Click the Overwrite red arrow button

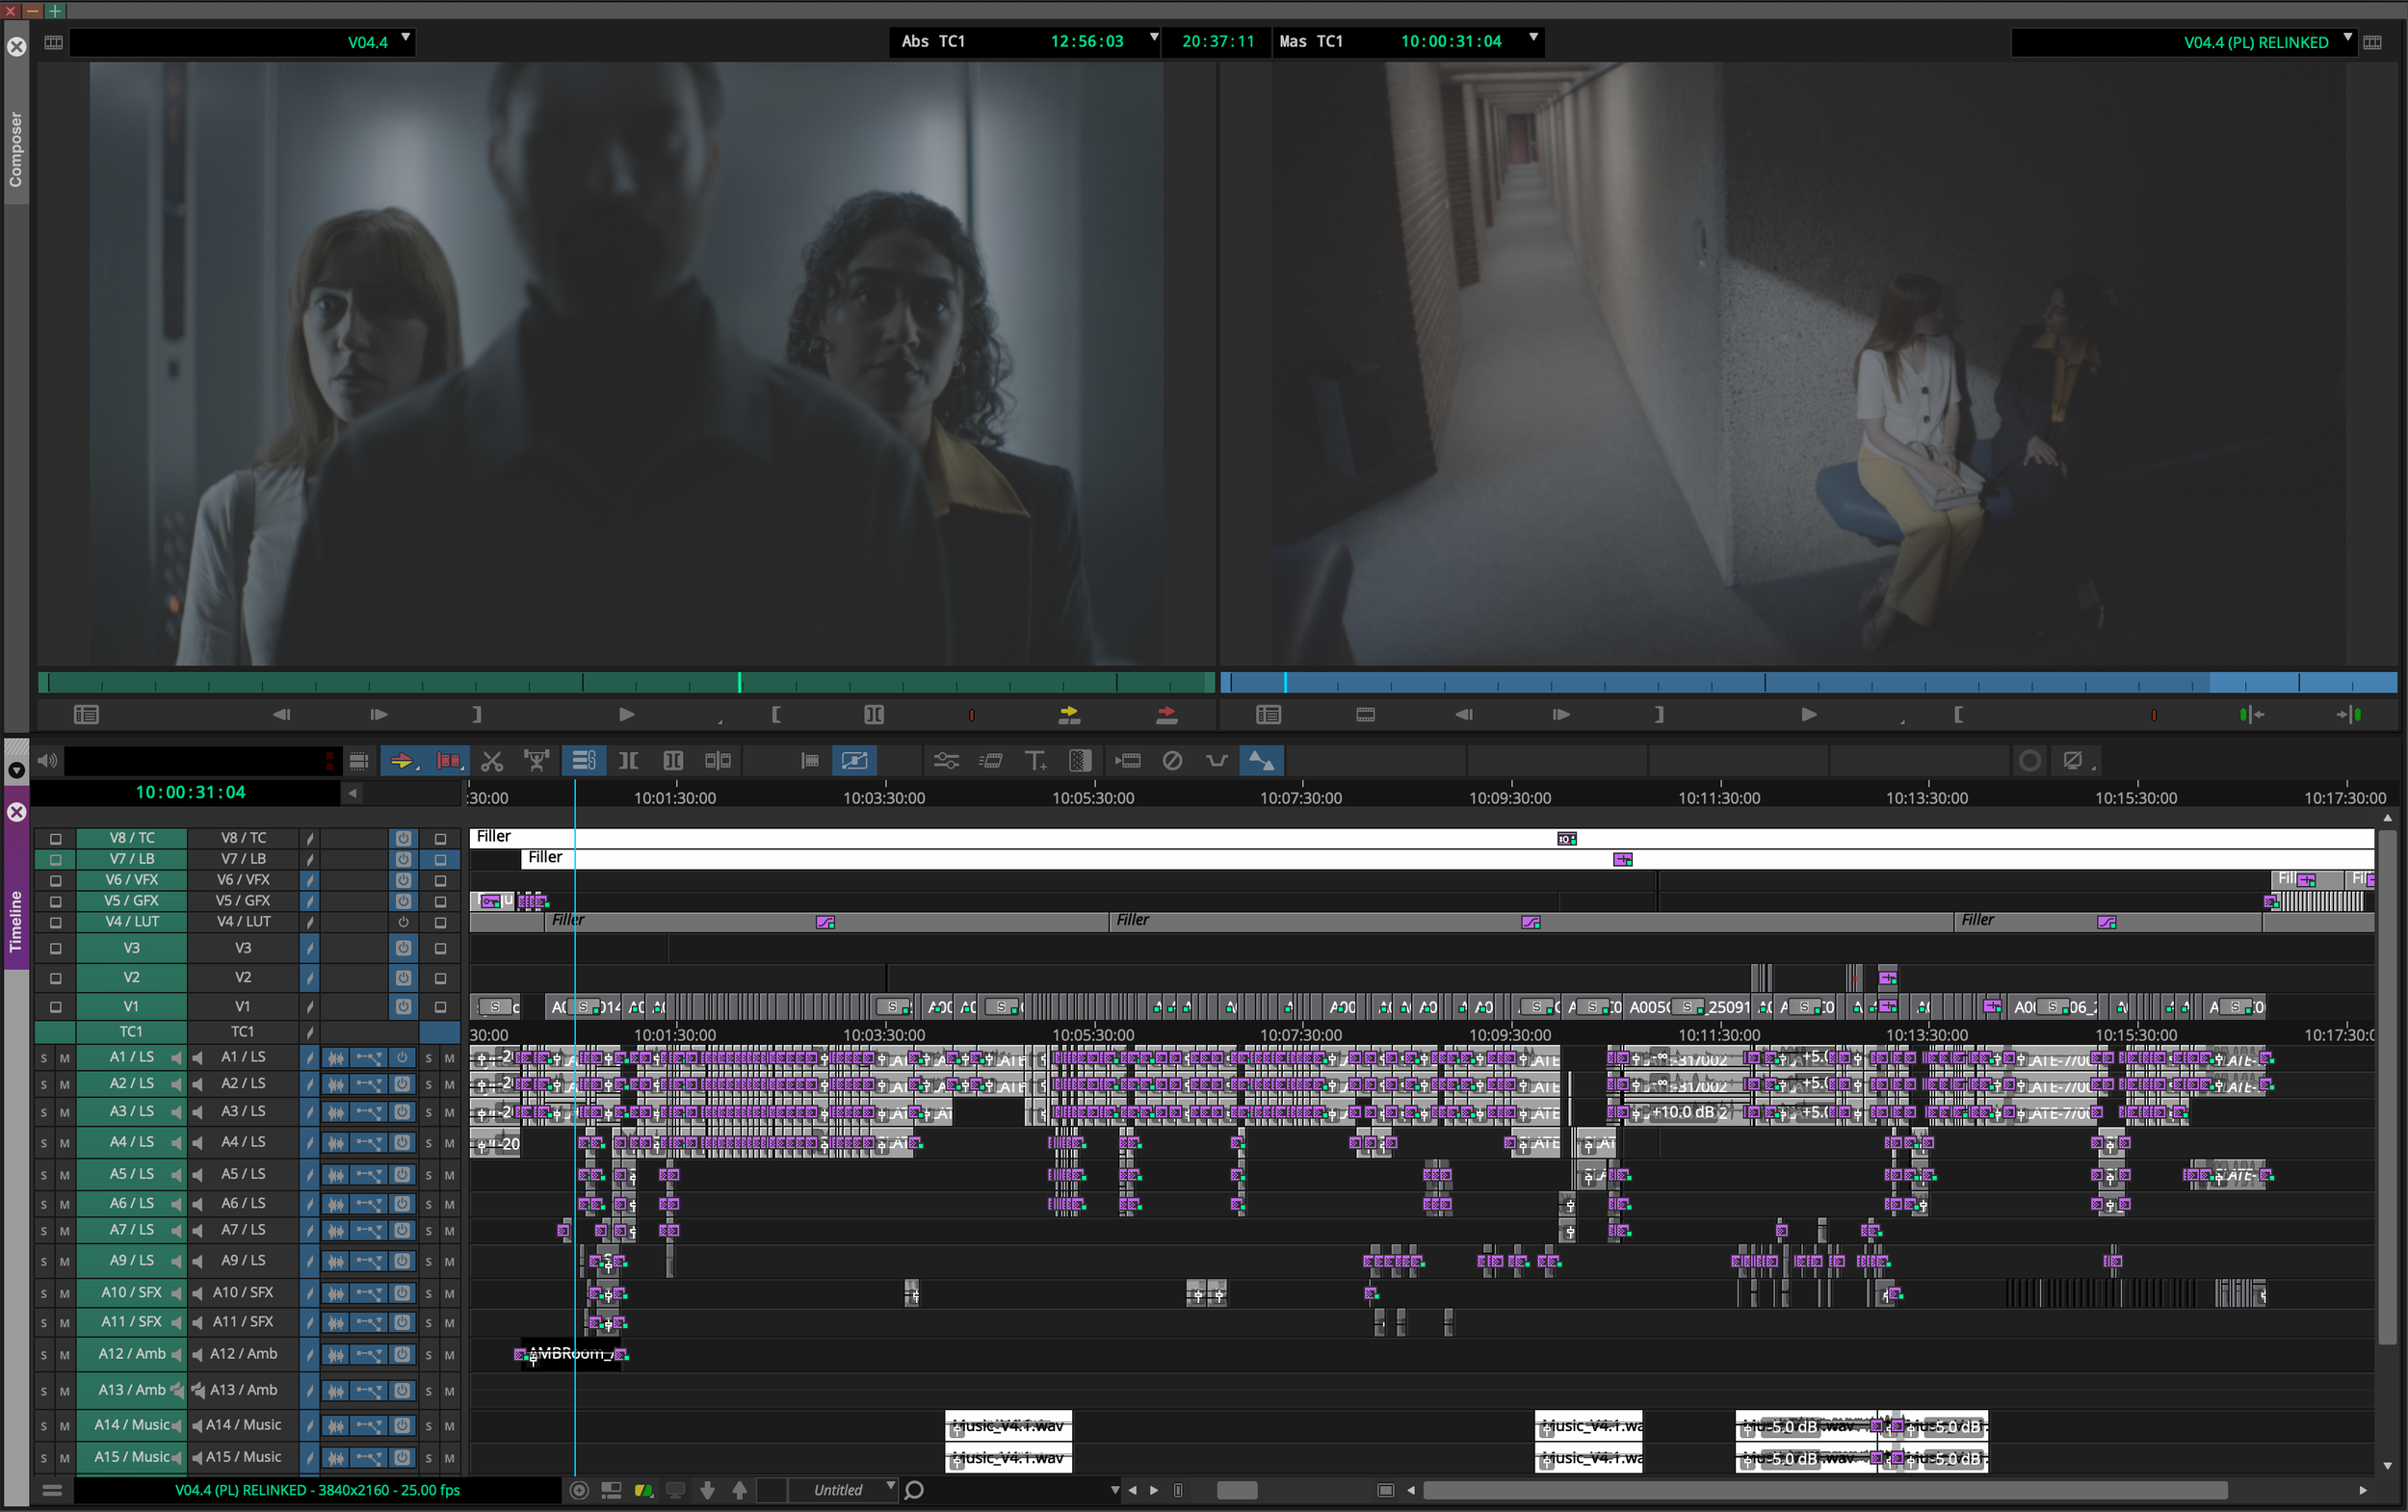pyautogui.click(x=1166, y=714)
